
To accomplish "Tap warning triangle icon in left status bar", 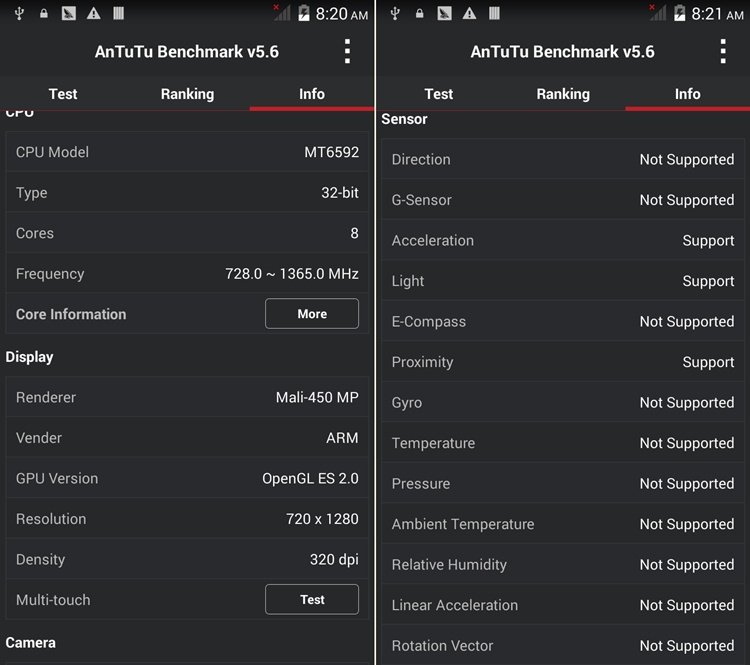I will pos(93,14).
